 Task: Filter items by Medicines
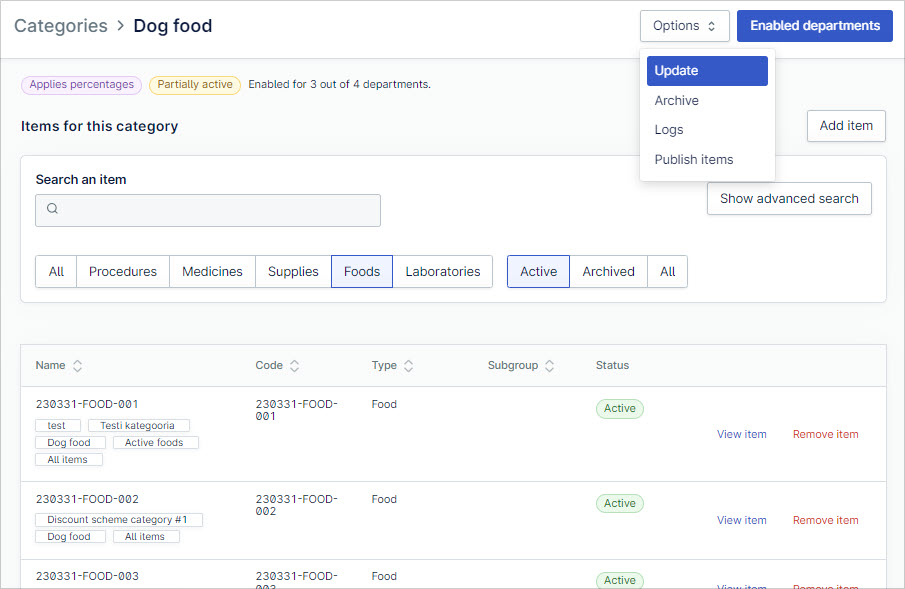pos(212,271)
